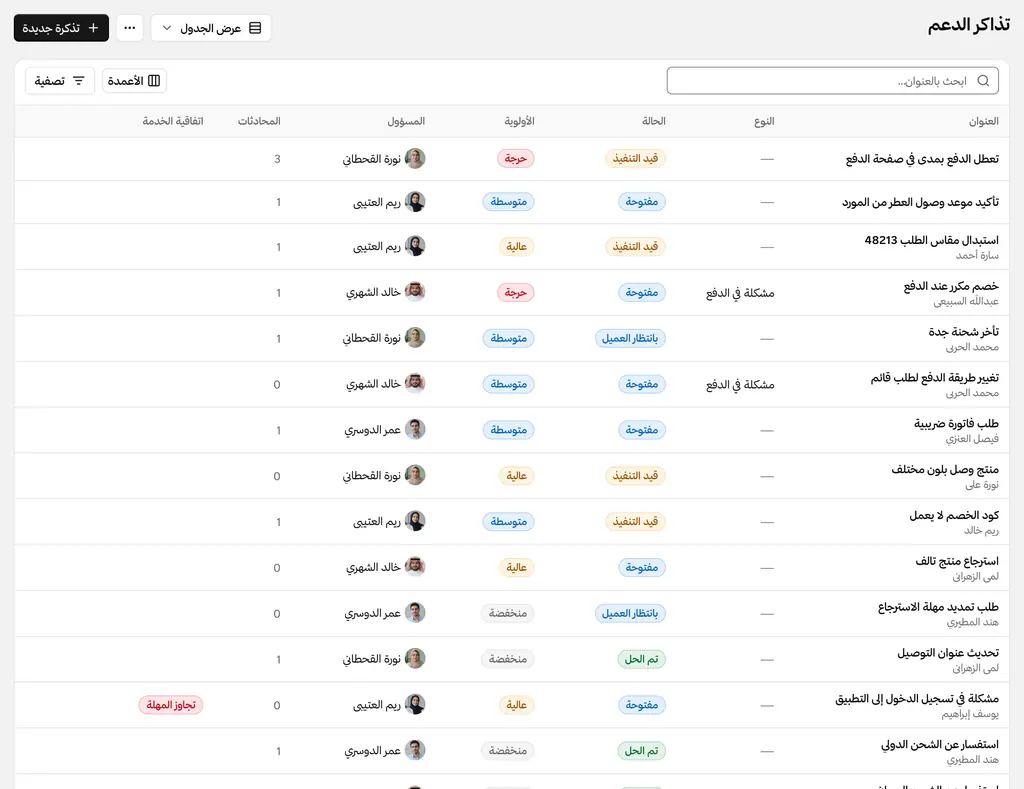Image resolution: width=1024 pixels, height=789 pixels.
Task: Sort by المسؤول column header
Action: (x=406, y=121)
